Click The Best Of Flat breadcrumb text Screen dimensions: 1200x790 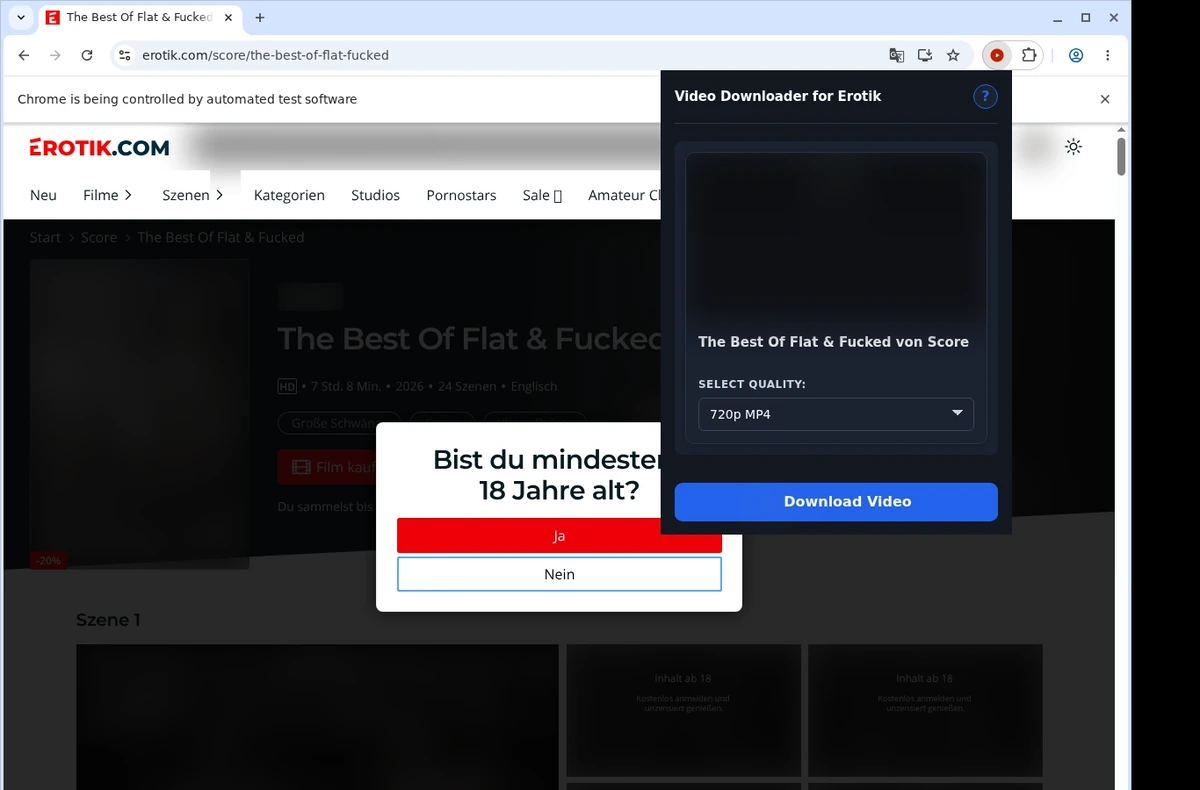pos(220,237)
